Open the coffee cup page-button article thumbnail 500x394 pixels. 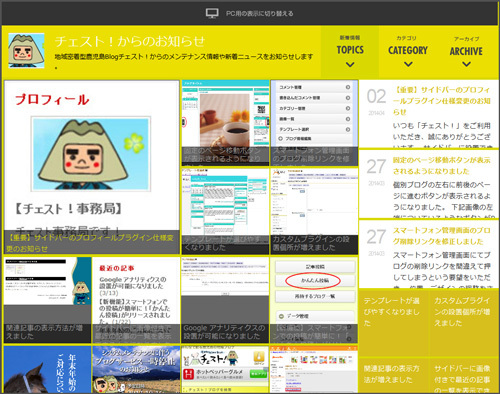(225, 123)
